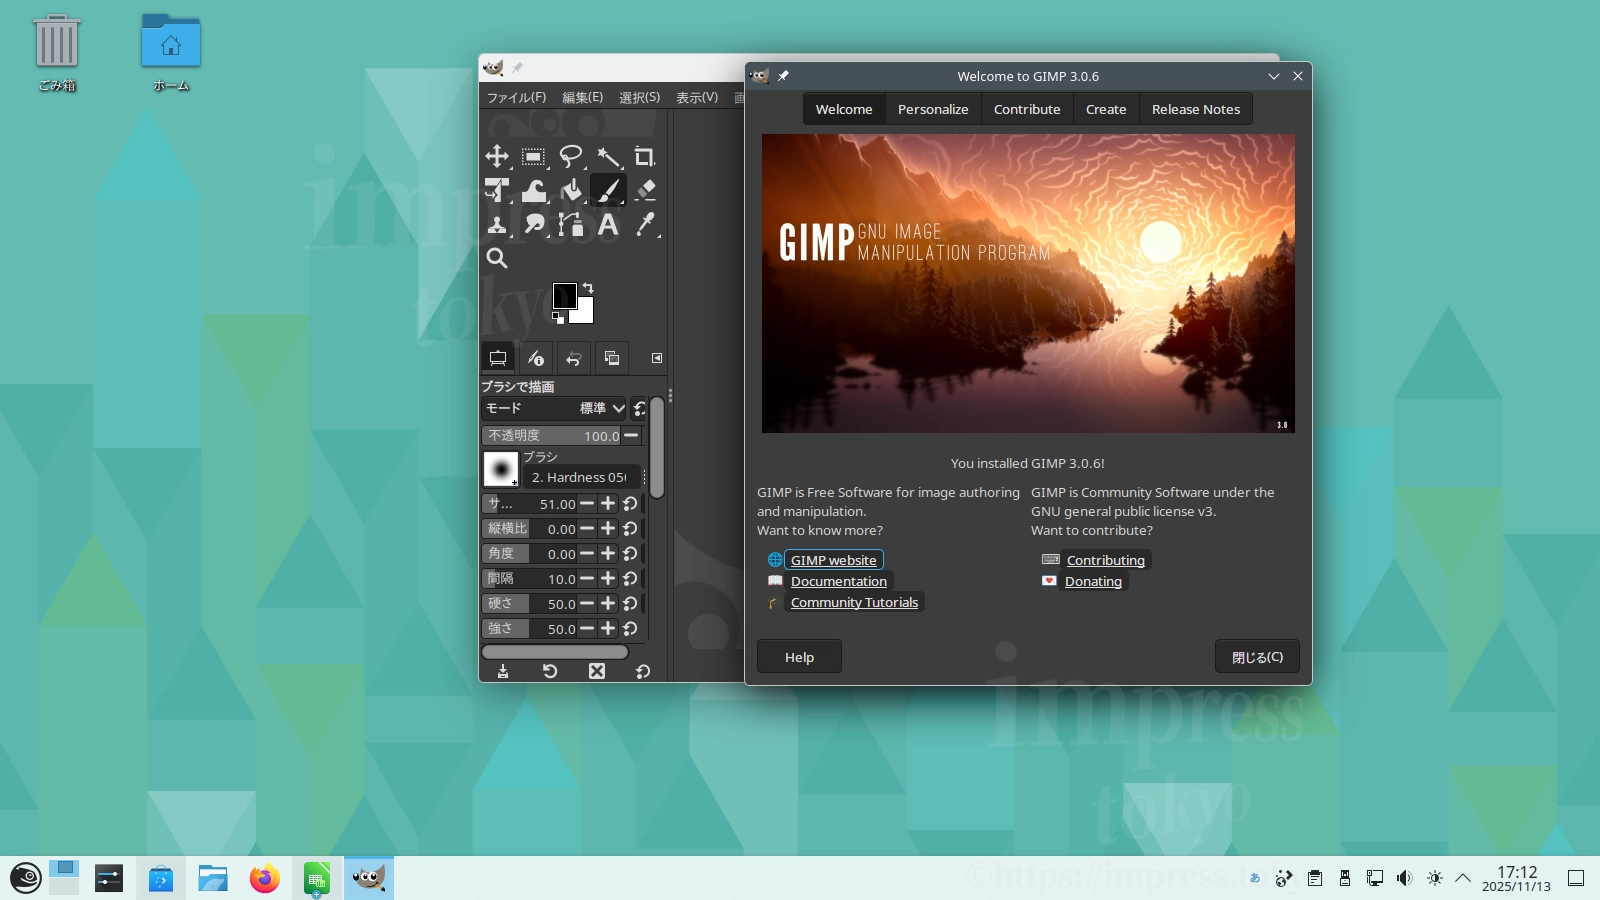Switch to the Tool Options dock tab
The height and width of the screenshot is (900, 1600).
tap(498, 358)
